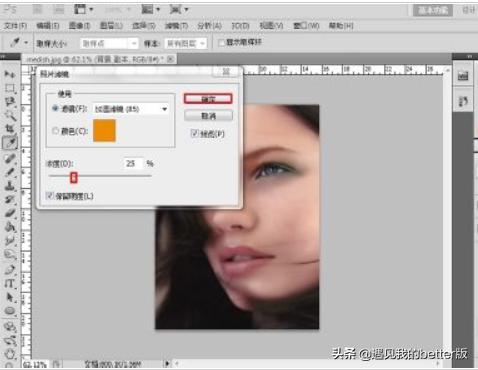
Task: Select the Color radio button in dialog
Action: pos(55,131)
